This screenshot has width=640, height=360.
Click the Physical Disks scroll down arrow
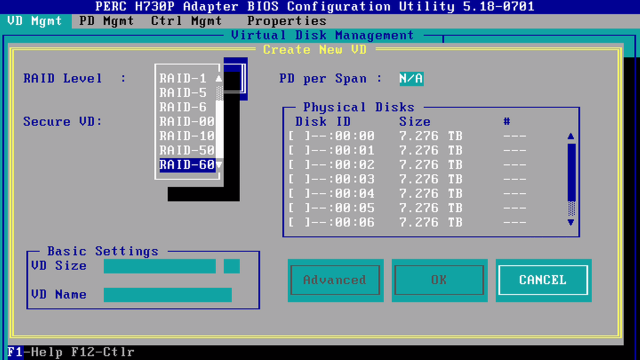[571, 222]
